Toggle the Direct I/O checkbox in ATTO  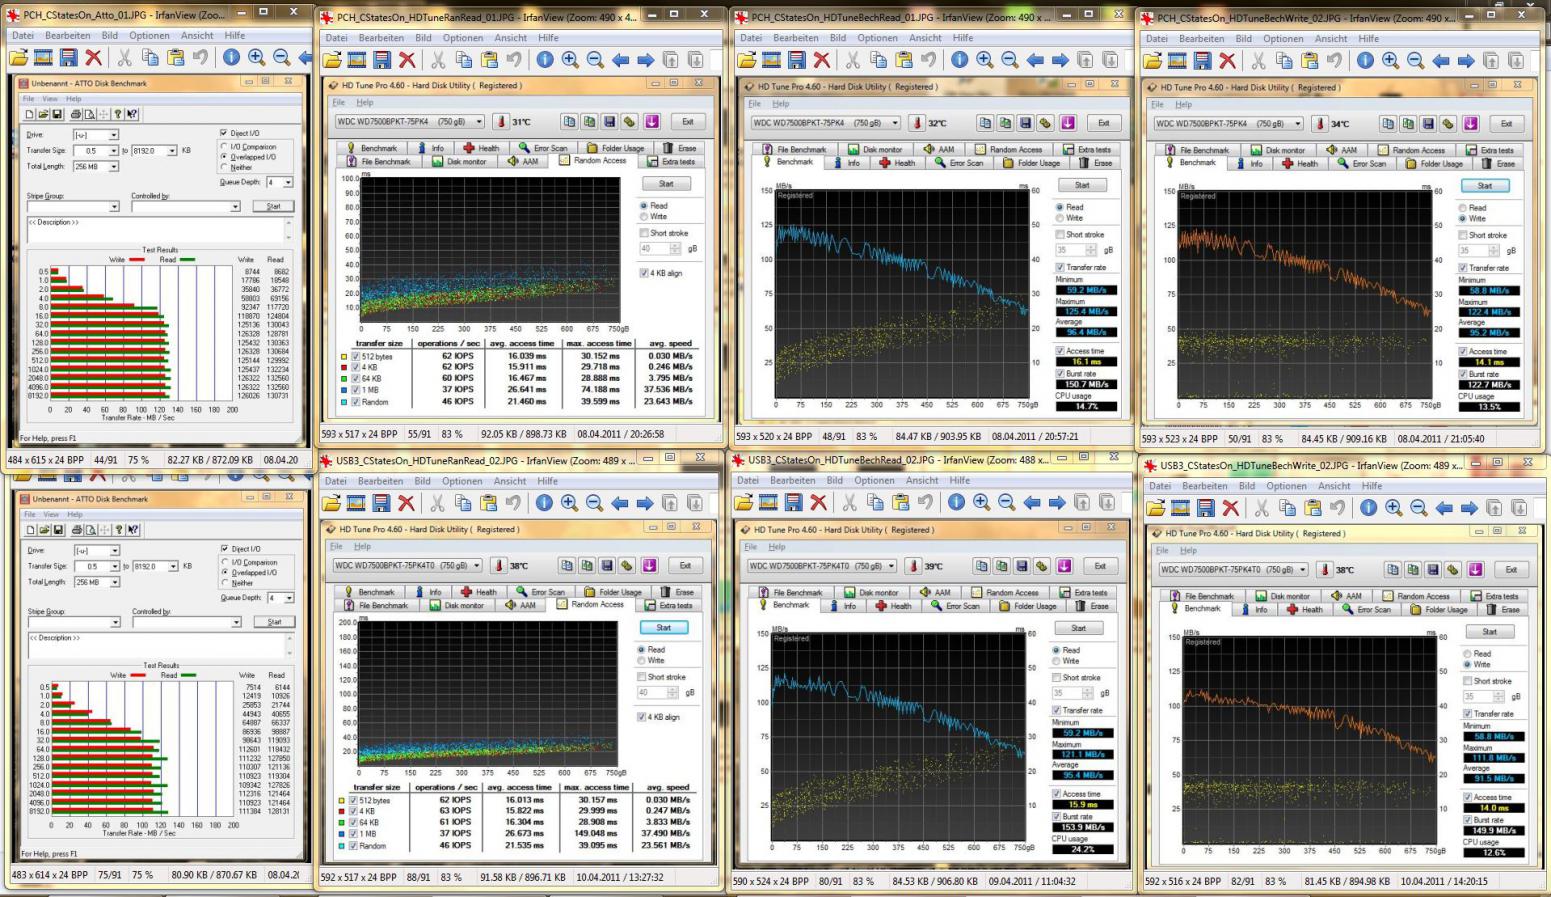[225, 133]
